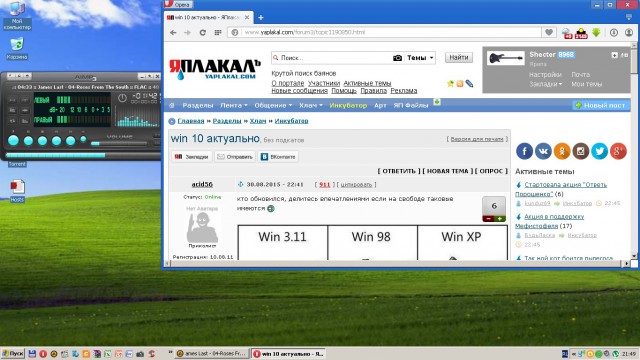This screenshot has height=360, width=640.
Task: Open the Пуск start button
Action: 13,354
